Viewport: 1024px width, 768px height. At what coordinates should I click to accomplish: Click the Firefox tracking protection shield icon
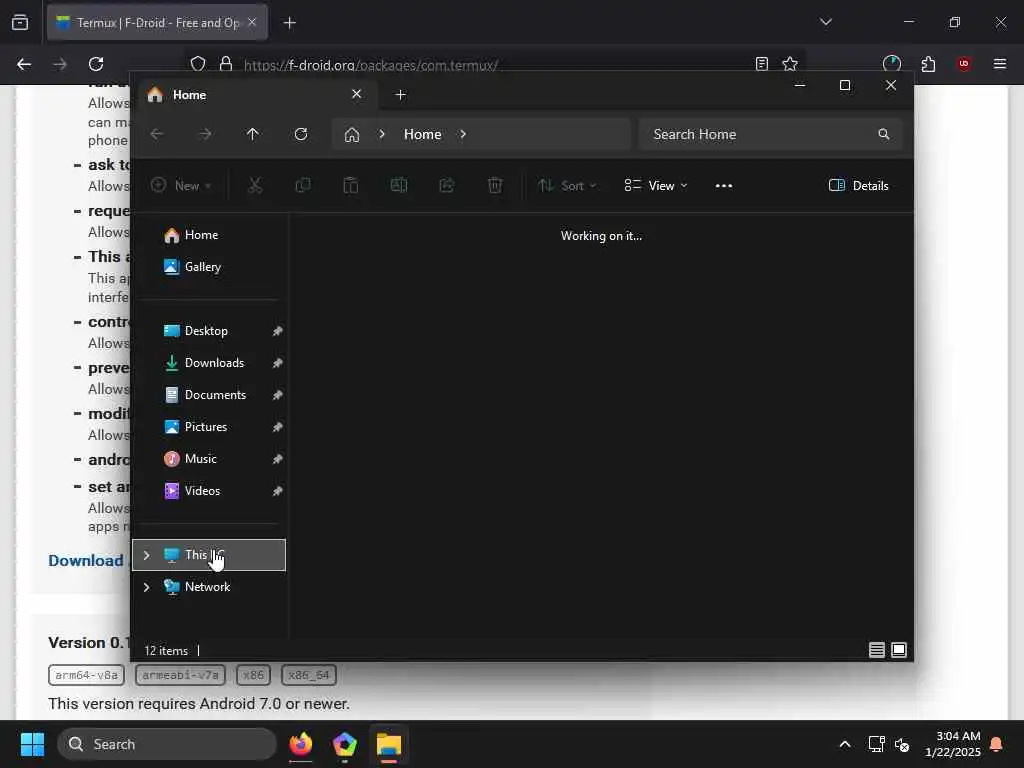(x=198, y=64)
